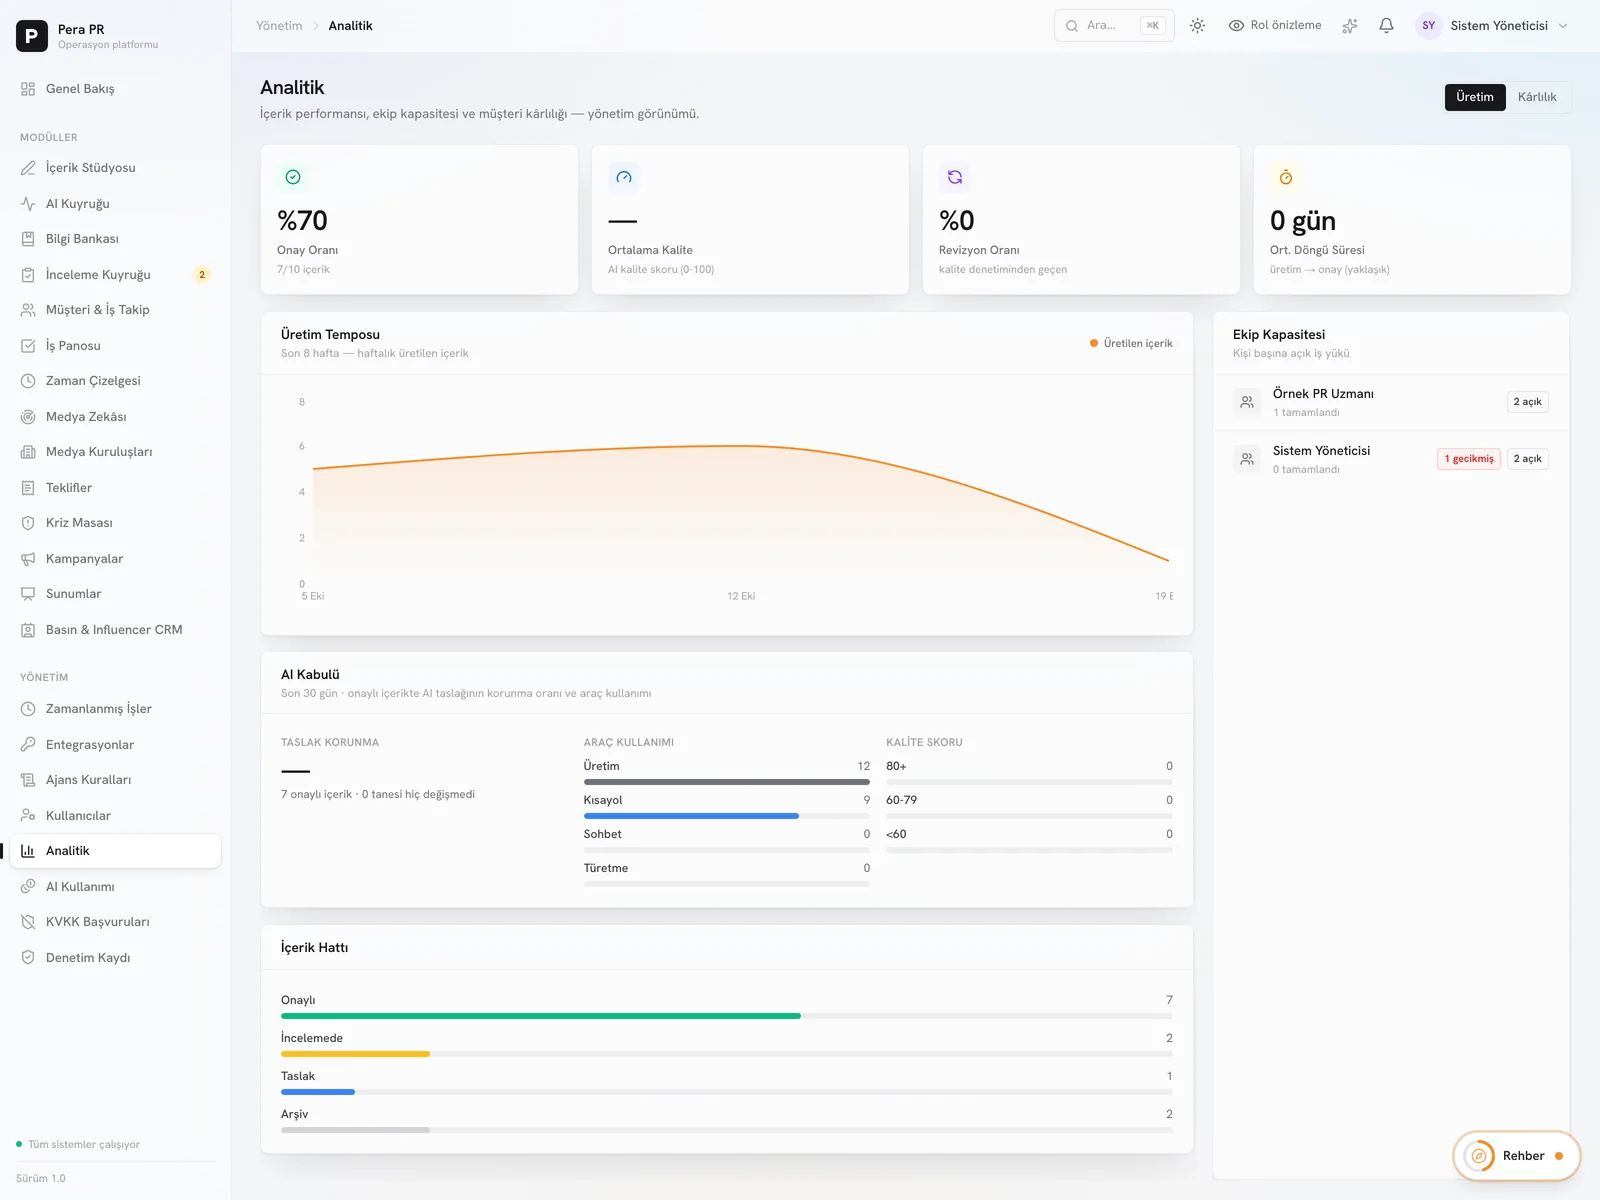Click the Onay Oranı checkmark icon
1600x1200 pixels.
click(293, 177)
